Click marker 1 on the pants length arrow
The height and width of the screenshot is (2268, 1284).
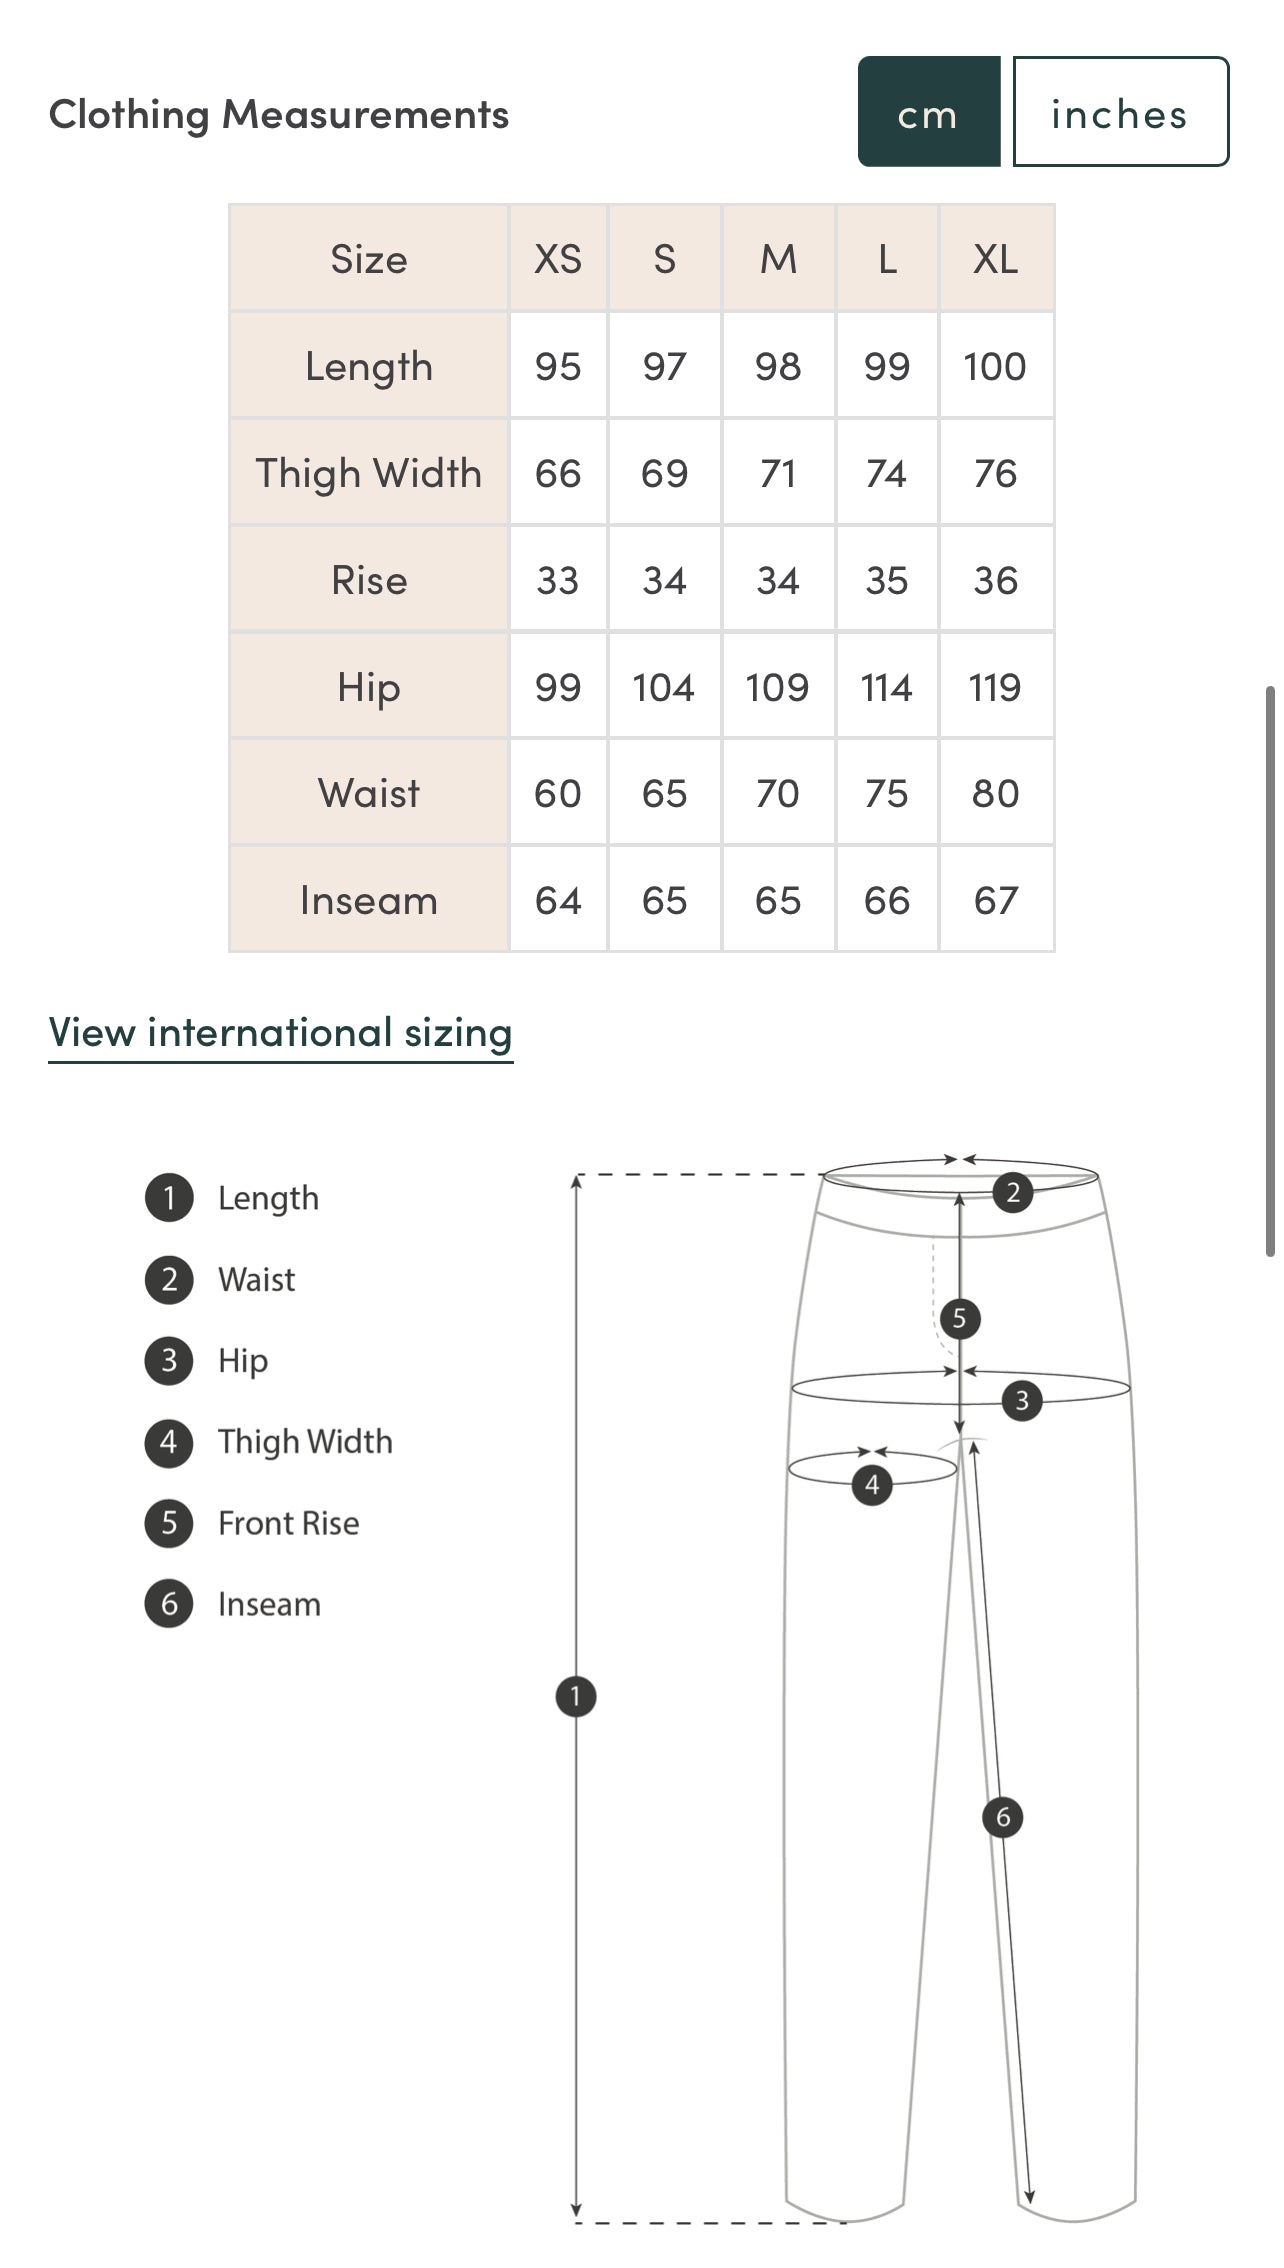(x=576, y=1696)
